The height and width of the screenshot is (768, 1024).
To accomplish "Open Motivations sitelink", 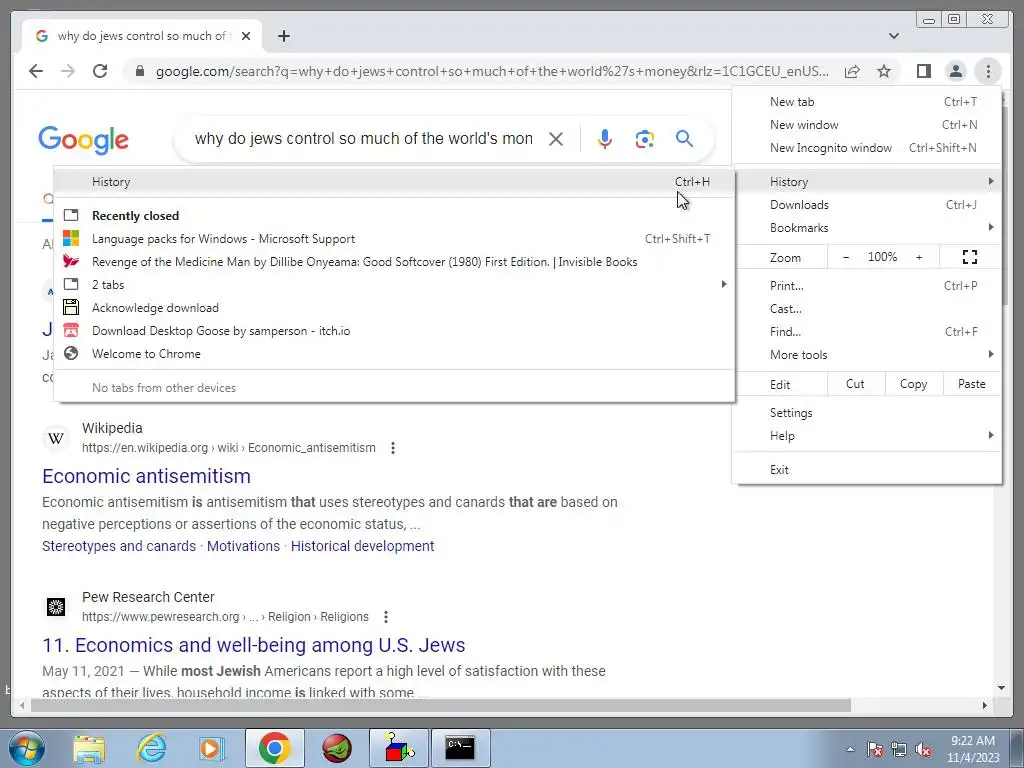I will [243, 546].
